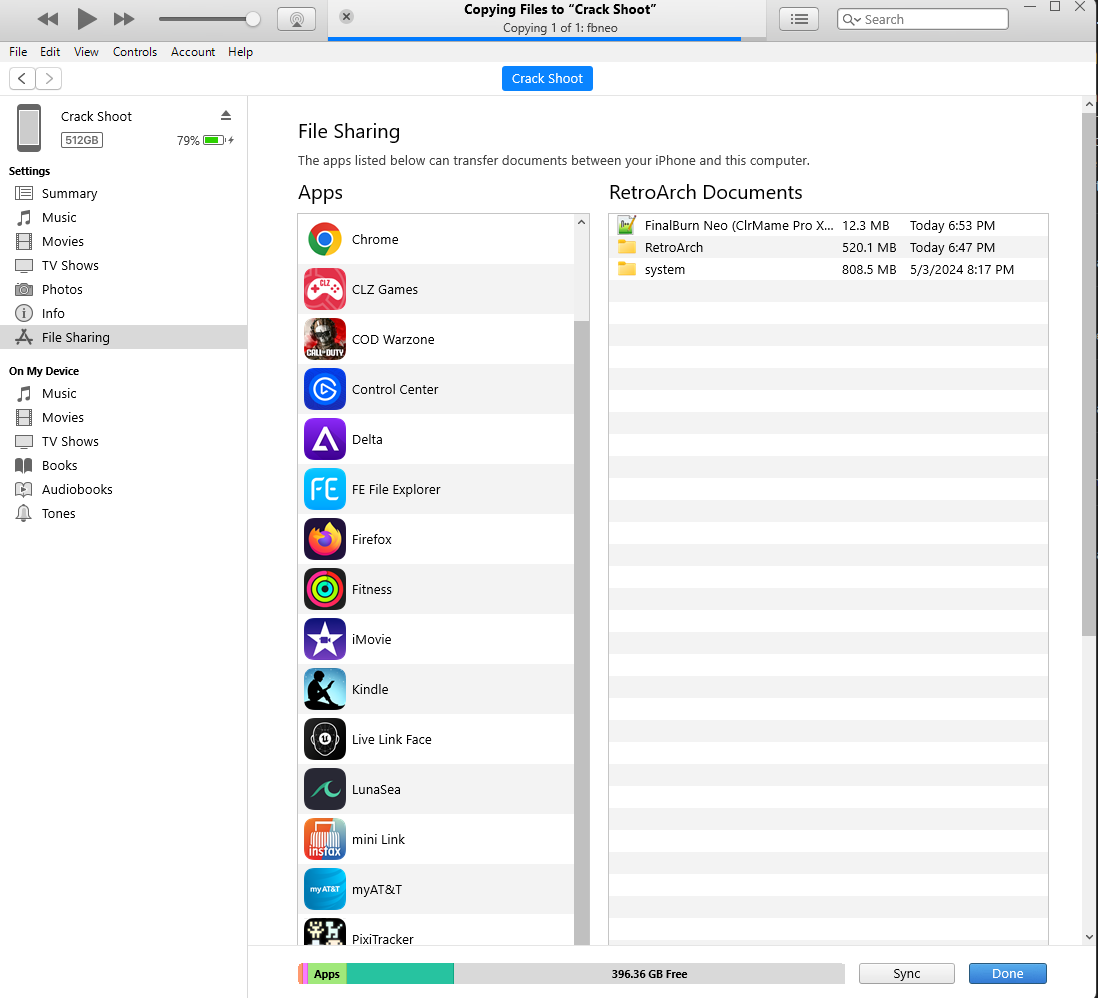Select the Control Center app icon

pos(325,389)
